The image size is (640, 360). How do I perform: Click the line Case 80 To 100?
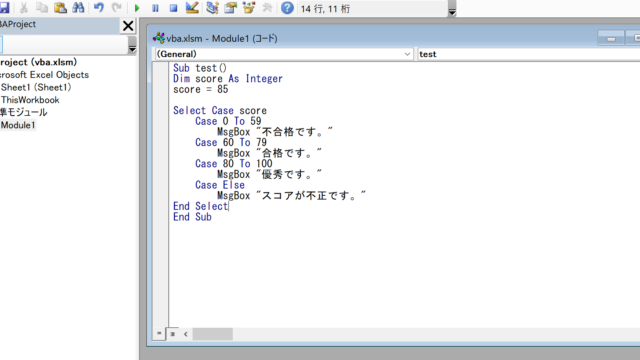pyautogui.click(x=233, y=164)
